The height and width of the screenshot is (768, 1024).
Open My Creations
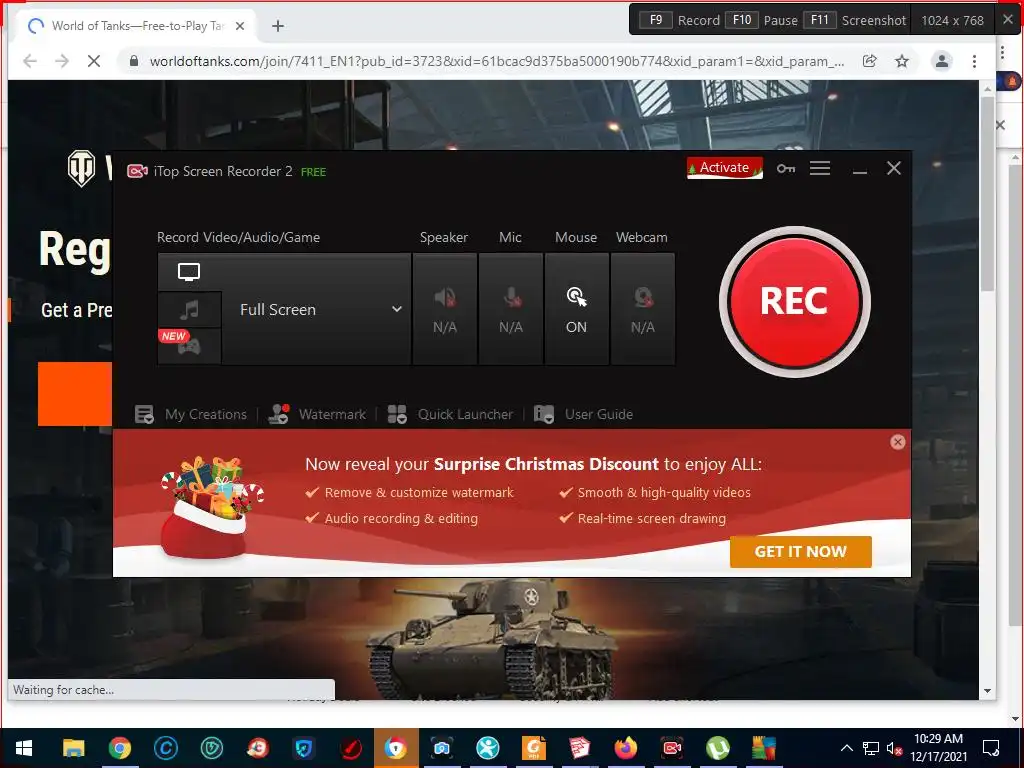[x=191, y=414]
